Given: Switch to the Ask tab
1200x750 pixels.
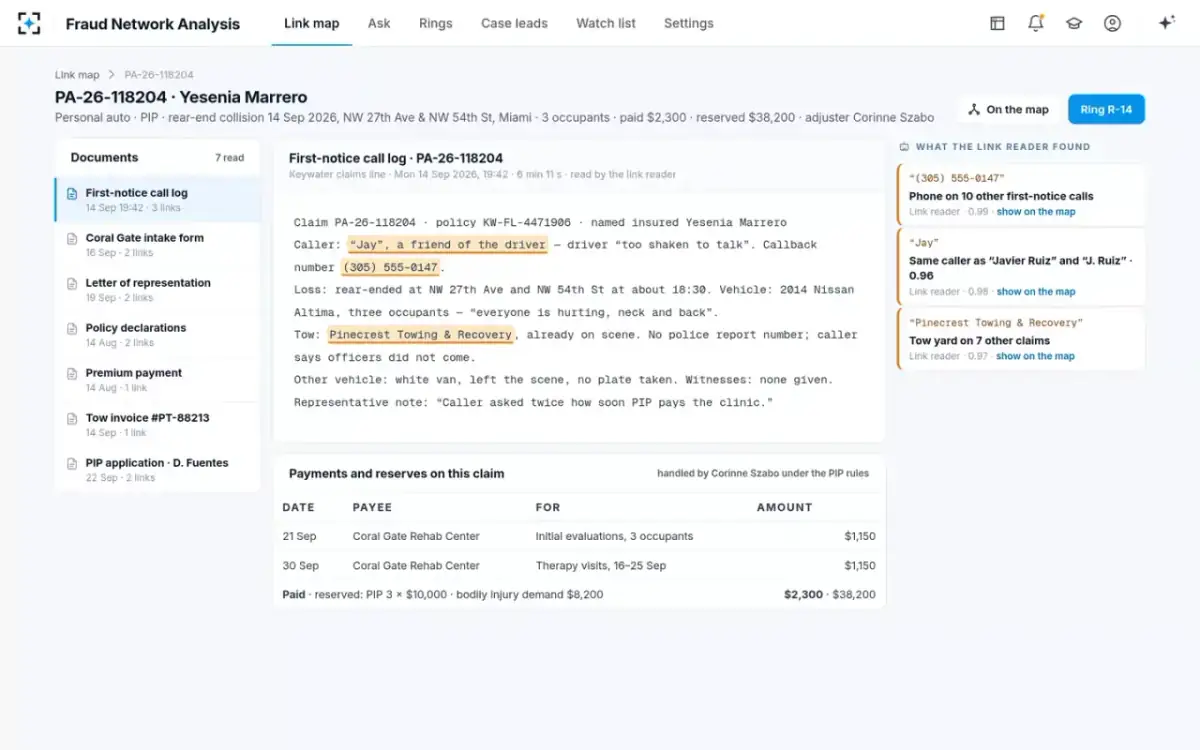Looking at the screenshot, I should (x=379, y=23).
